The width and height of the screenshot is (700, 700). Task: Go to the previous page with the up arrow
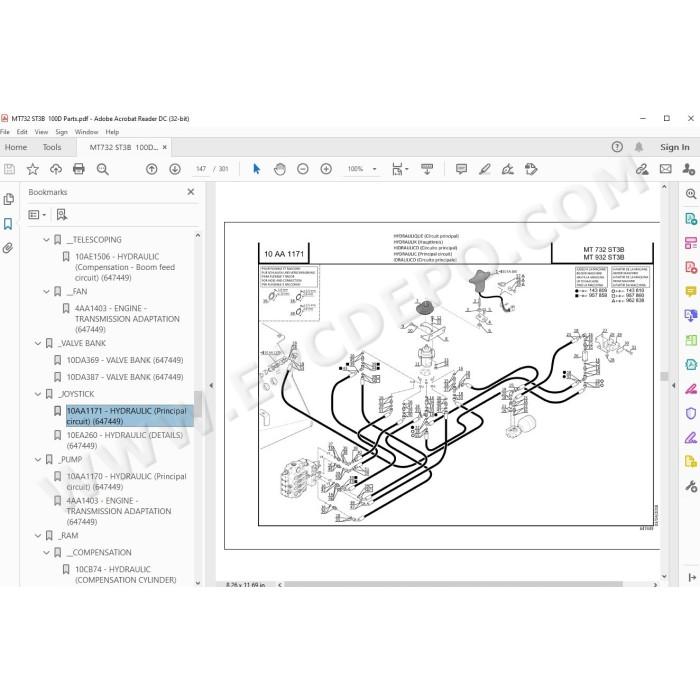tap(152, 169)
